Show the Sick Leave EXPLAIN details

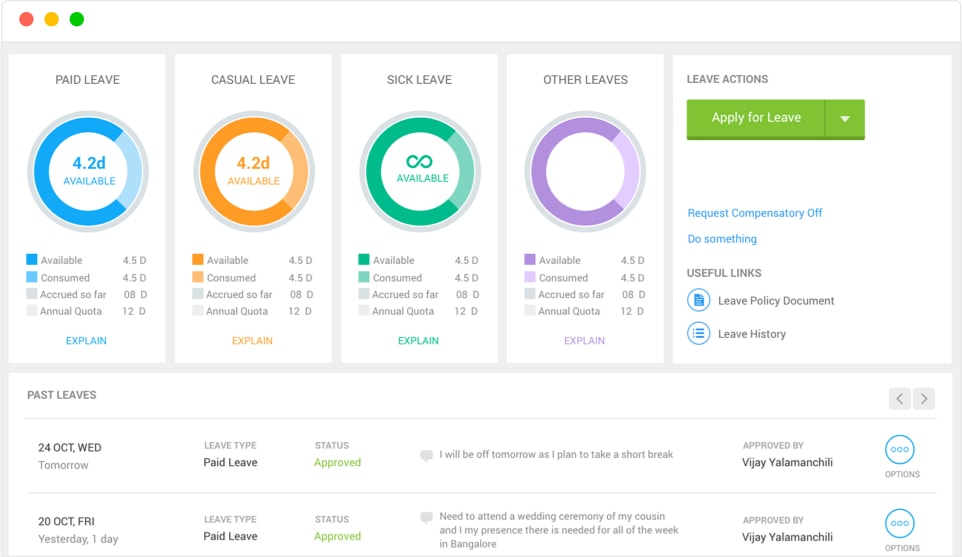(419, 341)
